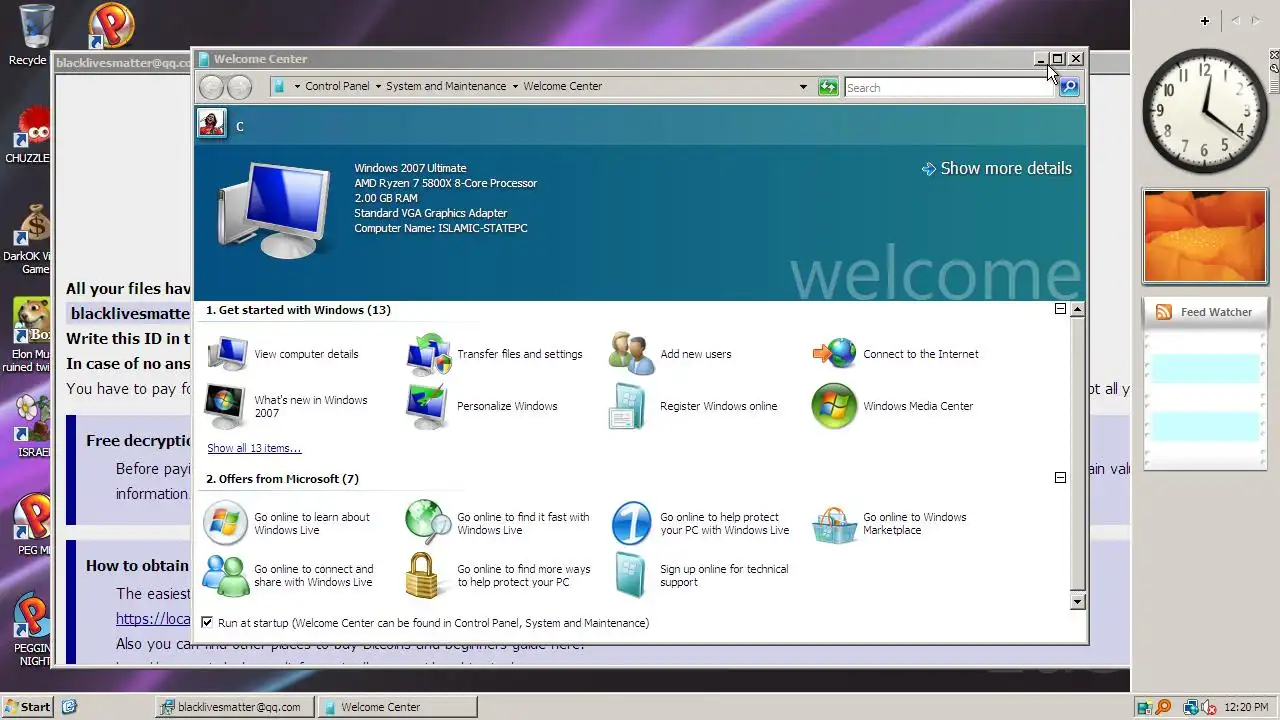Click the sidebar clock gadget

(1205, 111)
